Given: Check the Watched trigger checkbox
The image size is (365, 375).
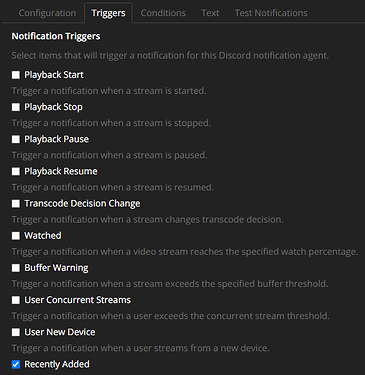Looking at the screenshot, I should [x=16, y=236].
